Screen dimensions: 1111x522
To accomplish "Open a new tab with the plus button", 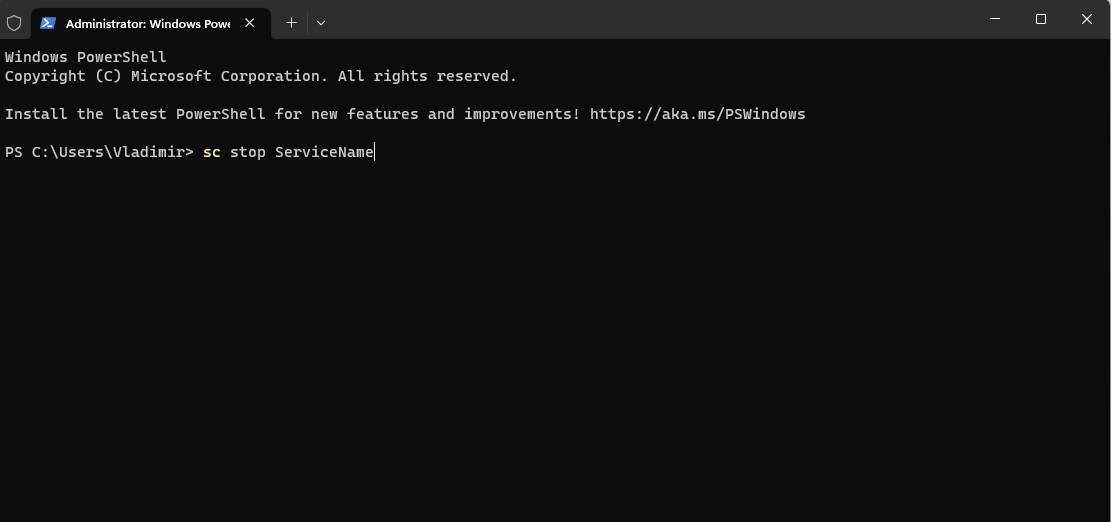I will [x=291, y=22].
